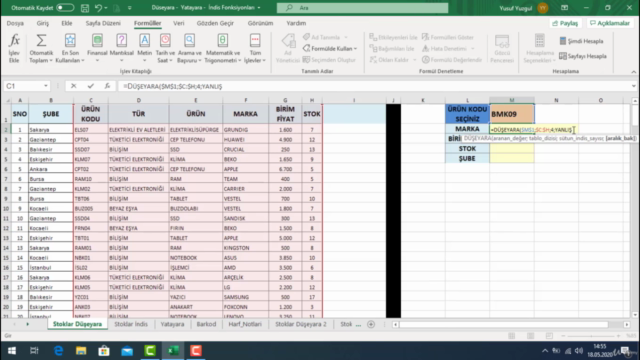Open the Sayfa Düzeni tab
The height and width of the screenshot is (360, 640).
[103, 23]
